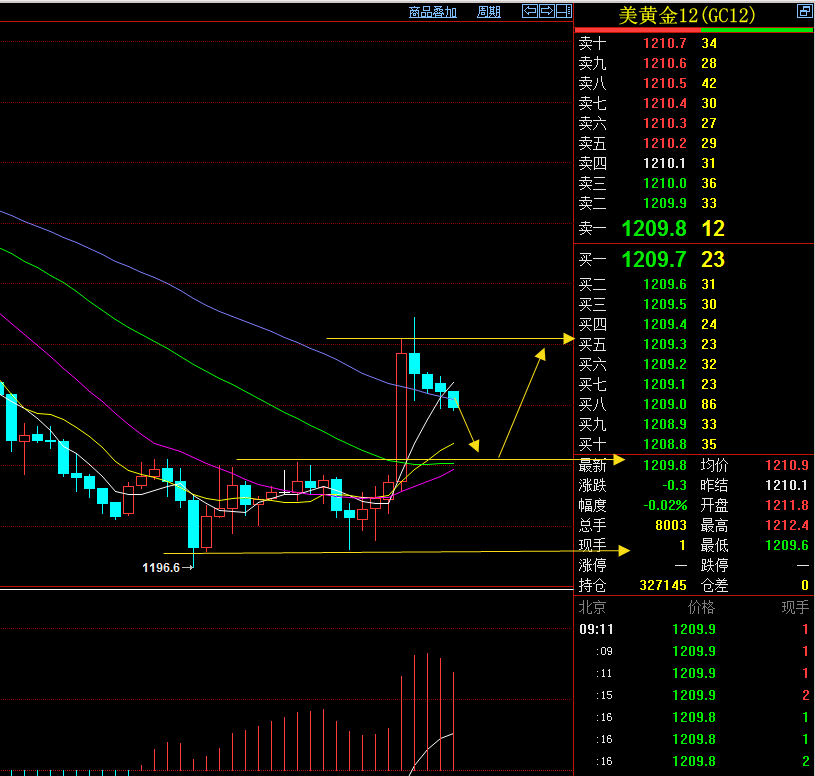Click the restore window icon beside GC12 title
This screenshot has height=776, width=815.
click(804, 12)
